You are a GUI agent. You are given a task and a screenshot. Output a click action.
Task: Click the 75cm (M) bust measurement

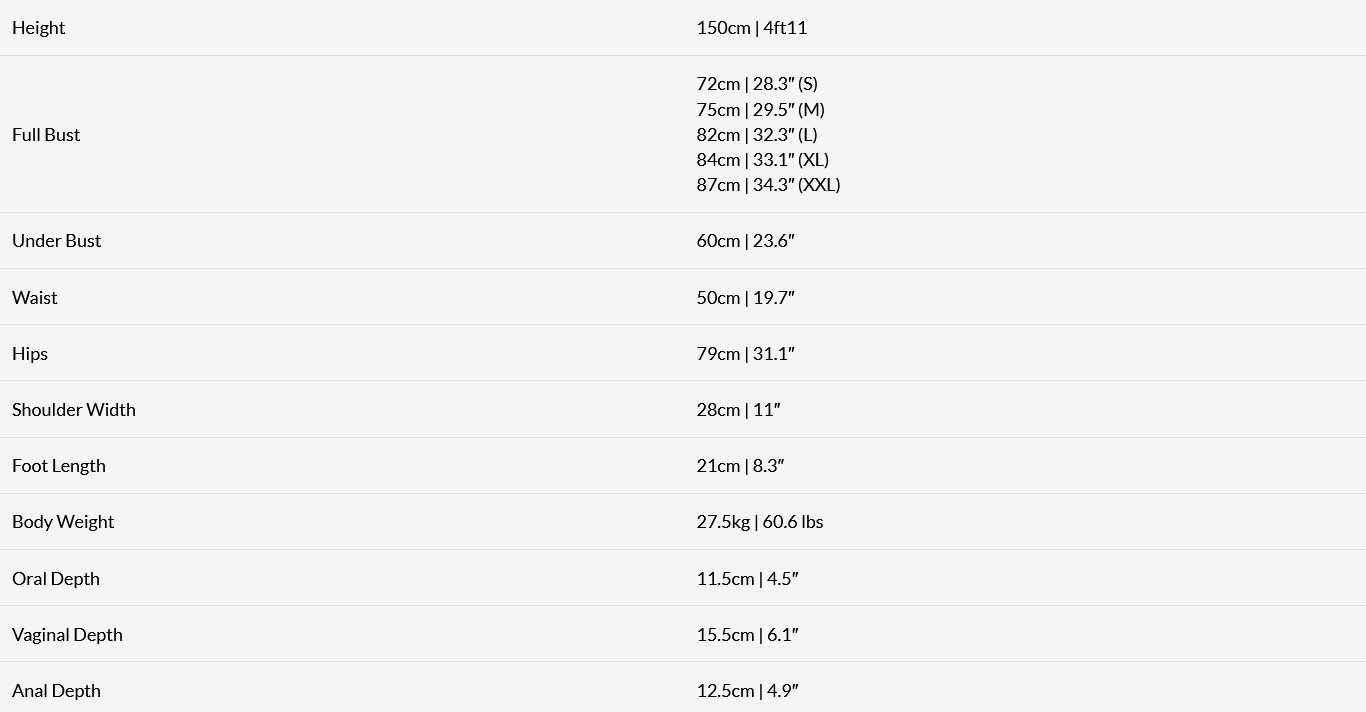760,110
